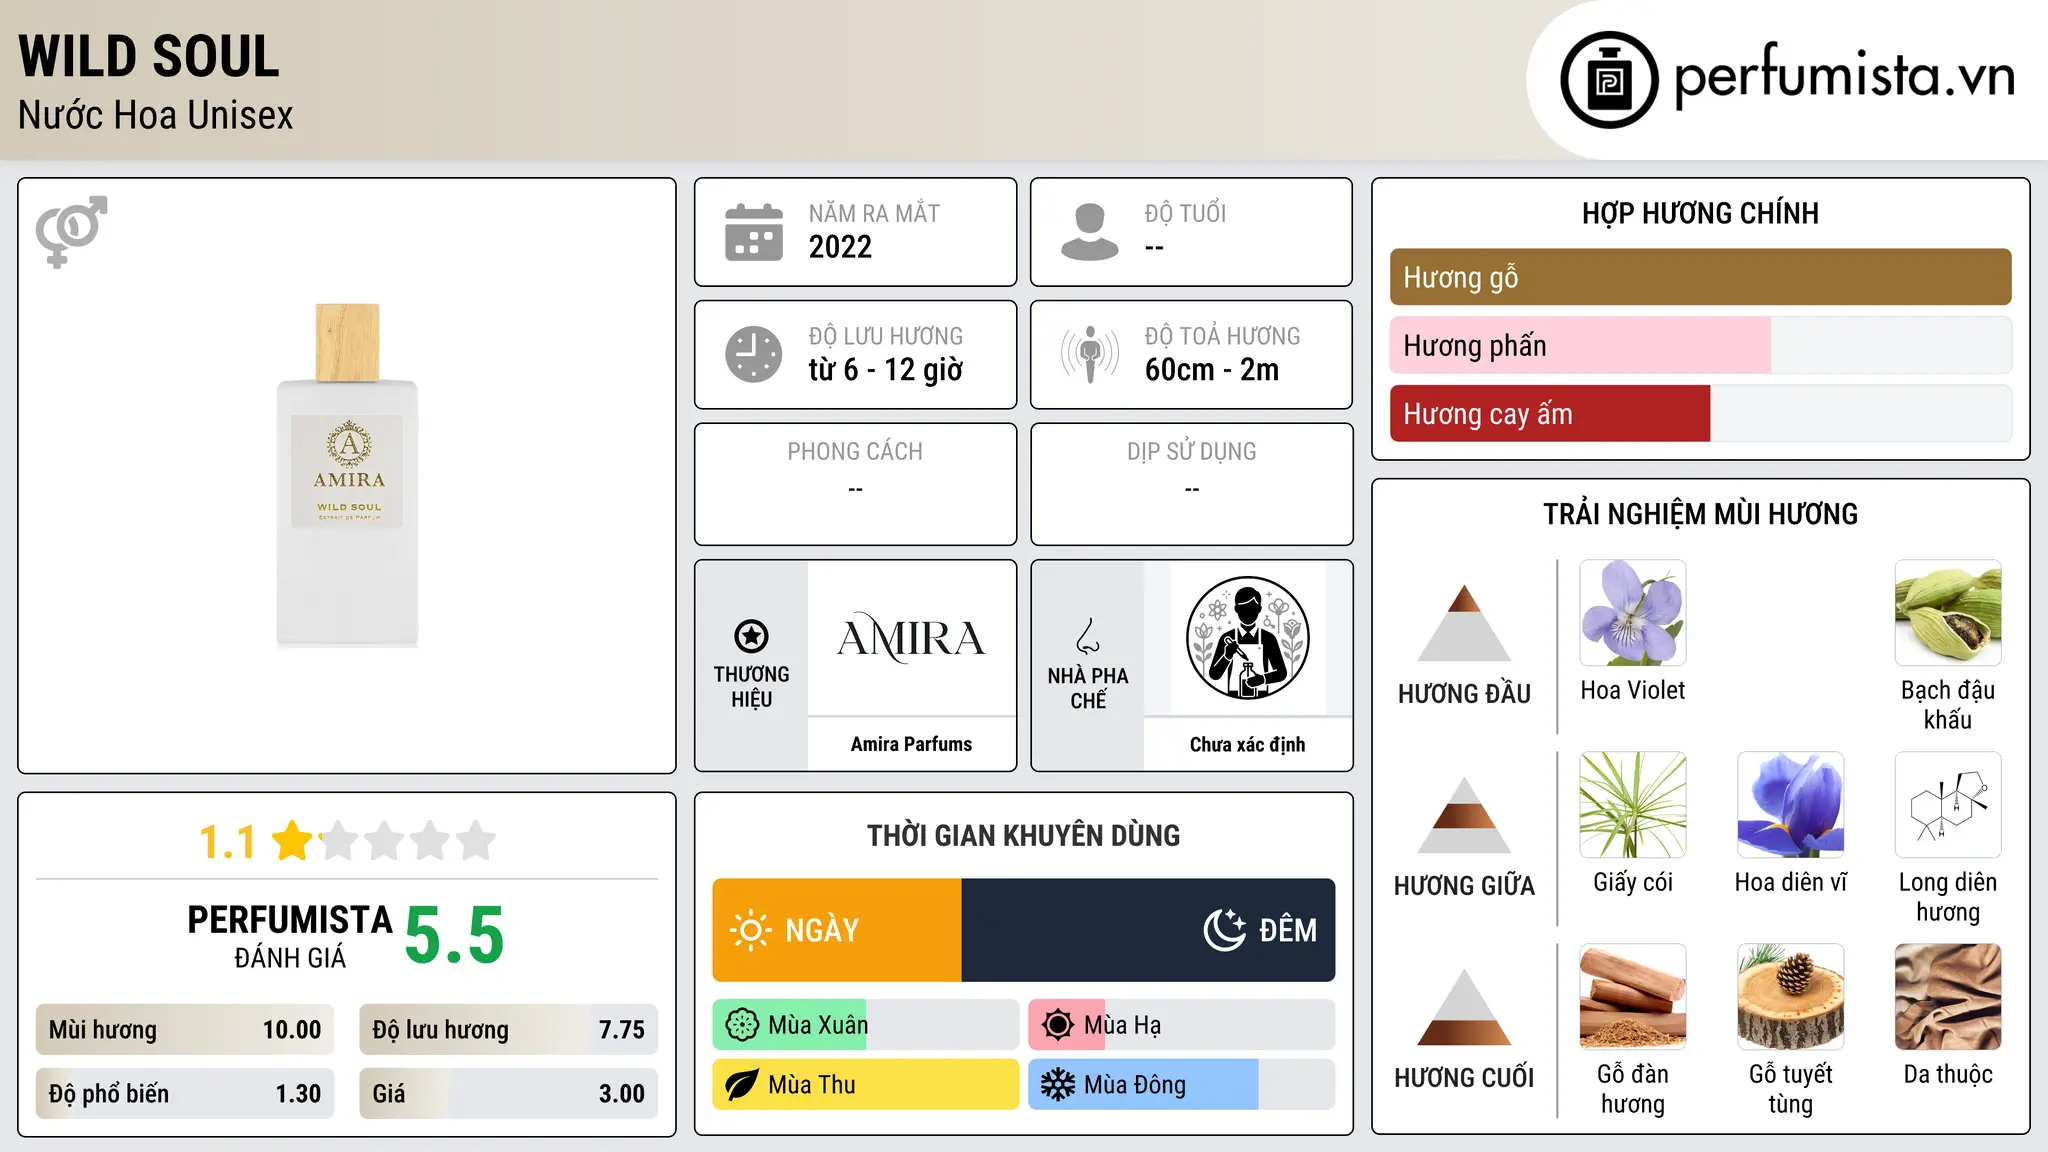Open the Hoa Violet note image
This screenshot has height=1152, width=2048.
point(1633,613)
